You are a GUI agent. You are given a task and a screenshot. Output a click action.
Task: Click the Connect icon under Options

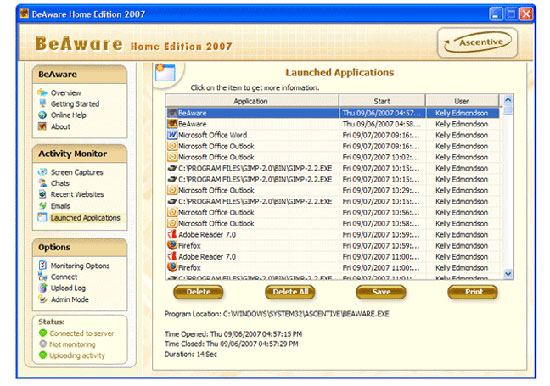42,277
